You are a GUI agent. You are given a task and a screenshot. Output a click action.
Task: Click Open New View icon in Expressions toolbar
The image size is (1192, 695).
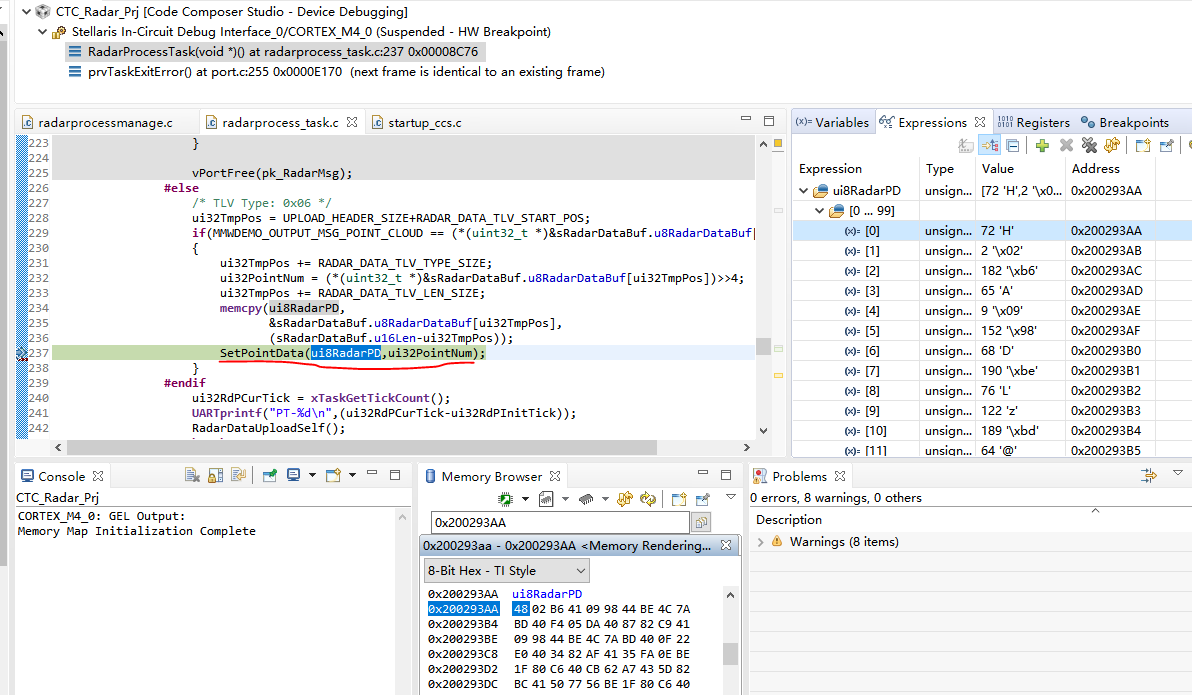1143,145
